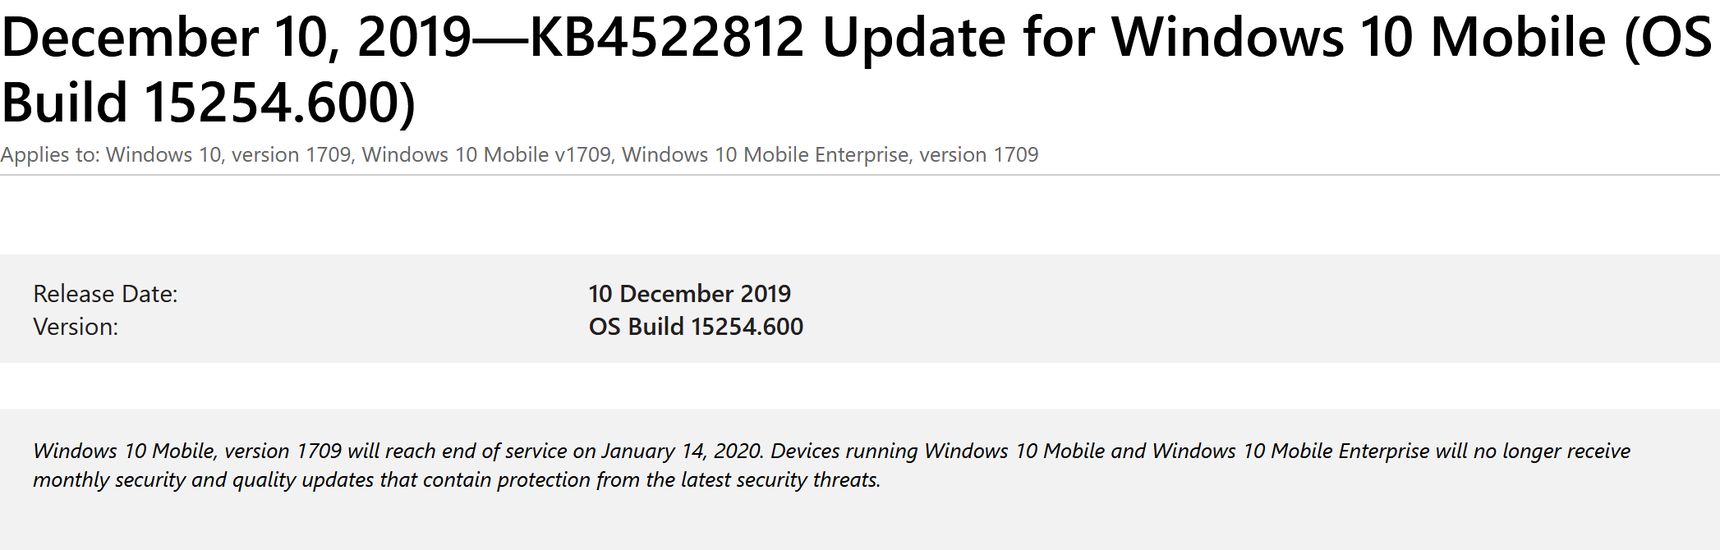Viewport: 1720px width, 550px height.
Task: Click the KB4522812 number in the title
Action: coord(666,37)
